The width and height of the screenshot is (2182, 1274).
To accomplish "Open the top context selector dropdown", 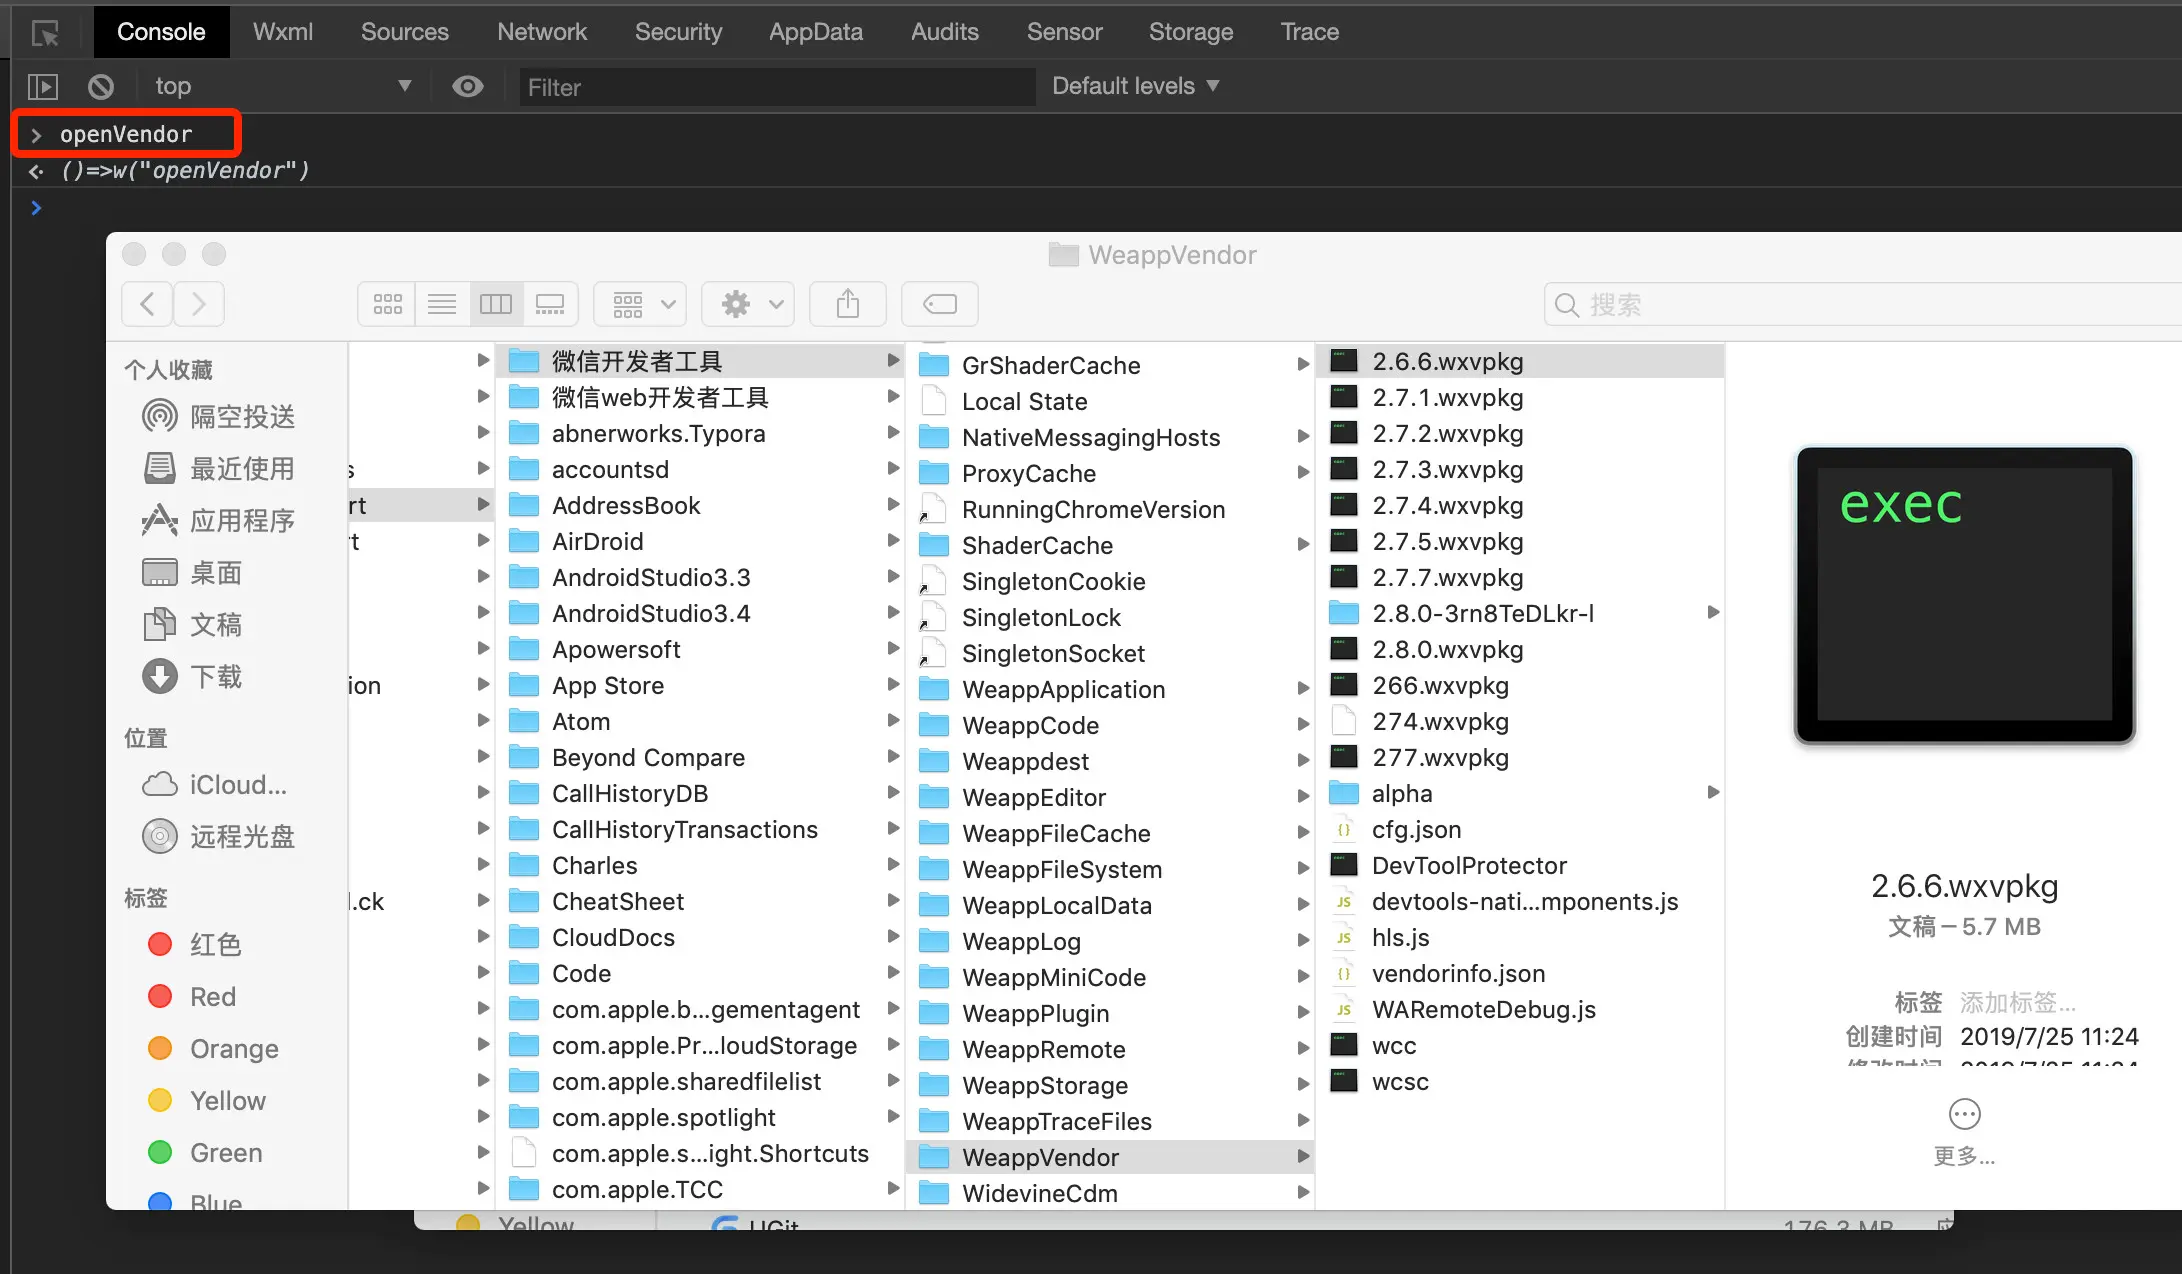I will tap(280, 86).
